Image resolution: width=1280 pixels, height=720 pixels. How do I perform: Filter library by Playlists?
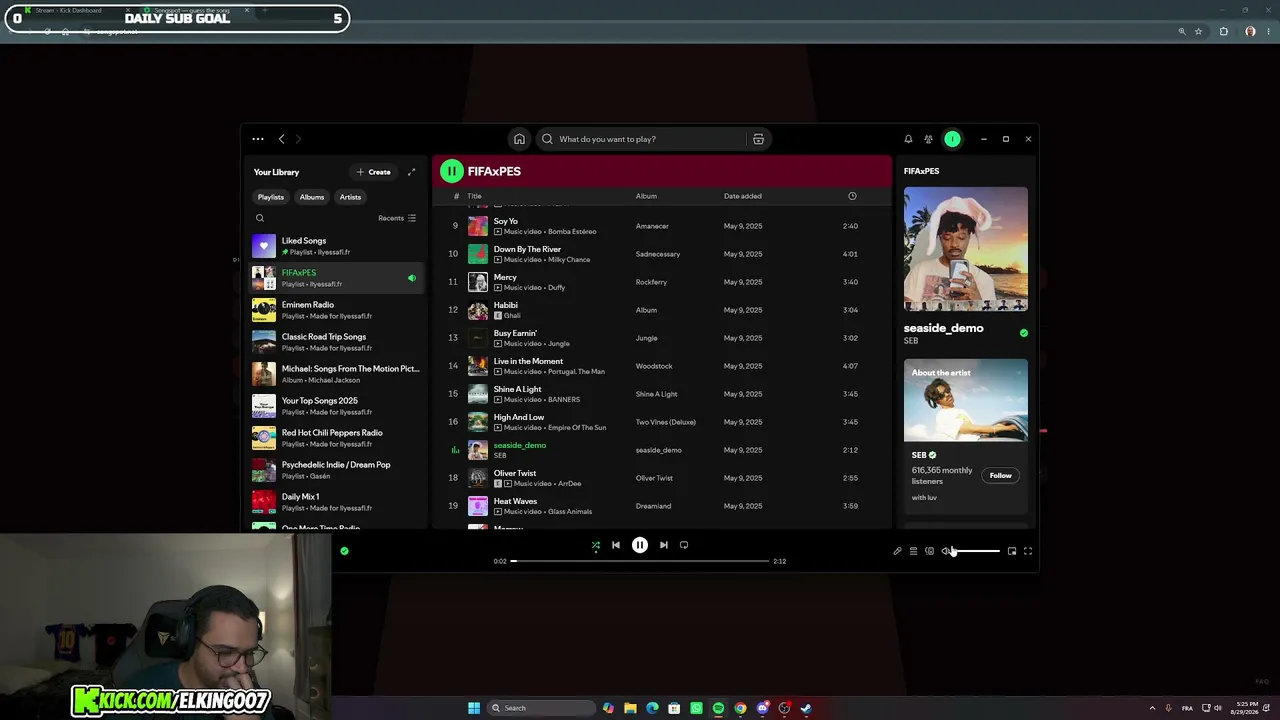pyautogui.click(x=271, y=197)
